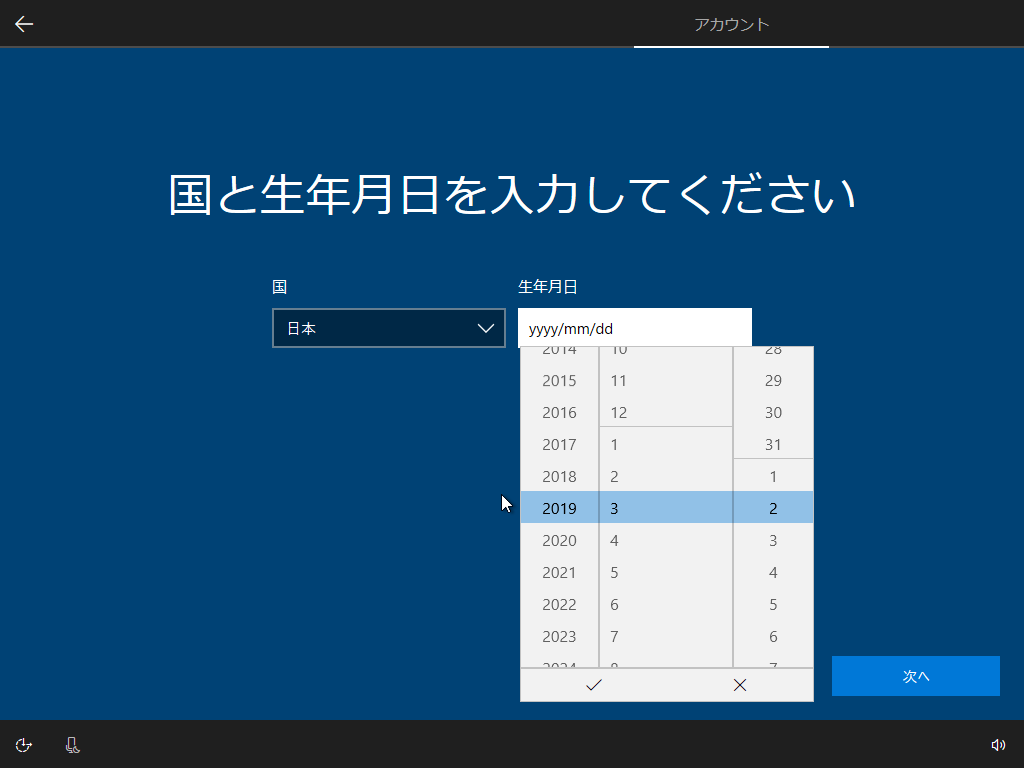The width and height of the screenshot is (1024, 768).
Task: Click the microphone icon on the taskbar
Action: point(71,745)
